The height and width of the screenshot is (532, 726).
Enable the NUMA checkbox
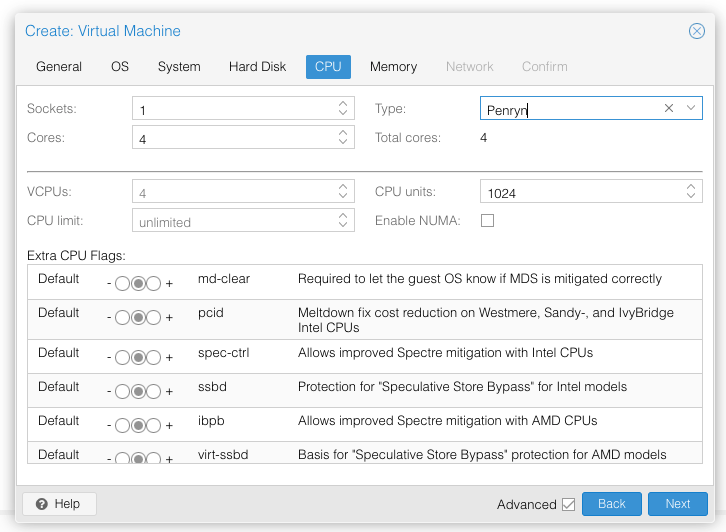coord(487,220)
